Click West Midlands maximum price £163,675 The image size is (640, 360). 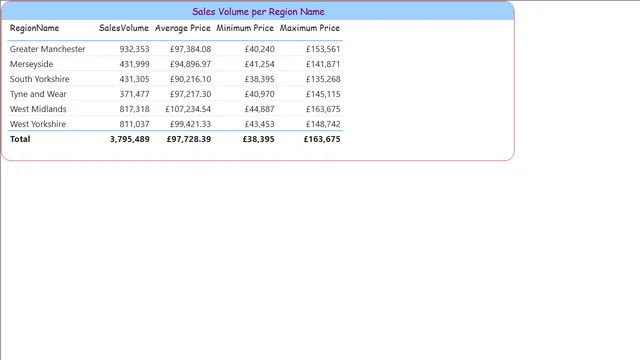pos(323,109)
